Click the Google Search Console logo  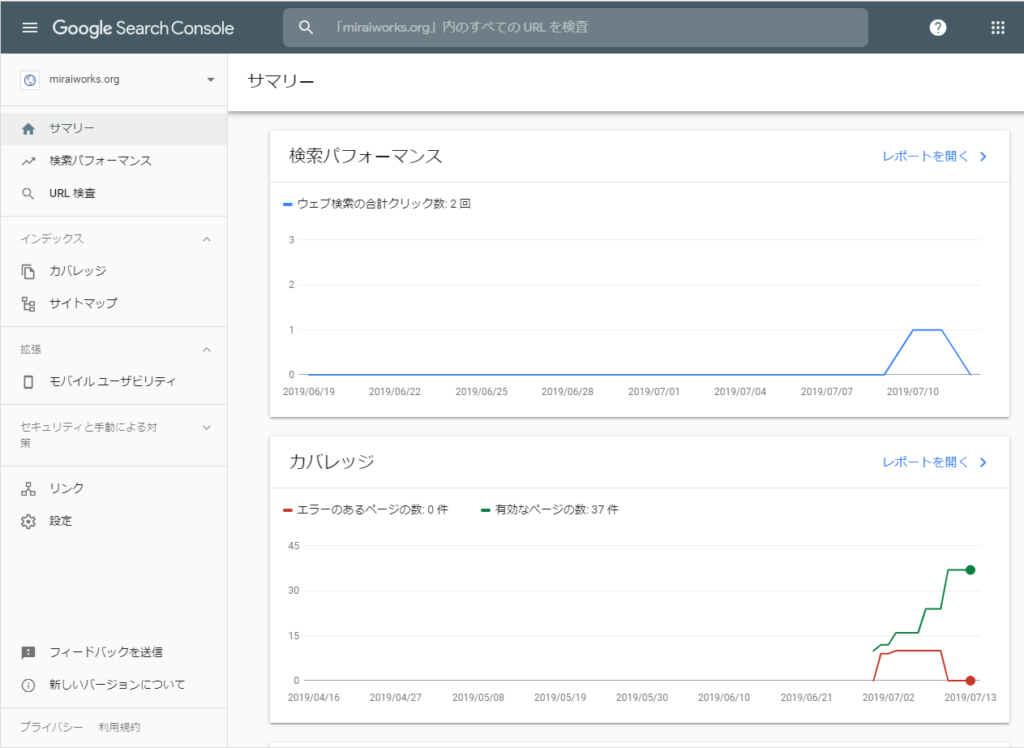point(143,28)
